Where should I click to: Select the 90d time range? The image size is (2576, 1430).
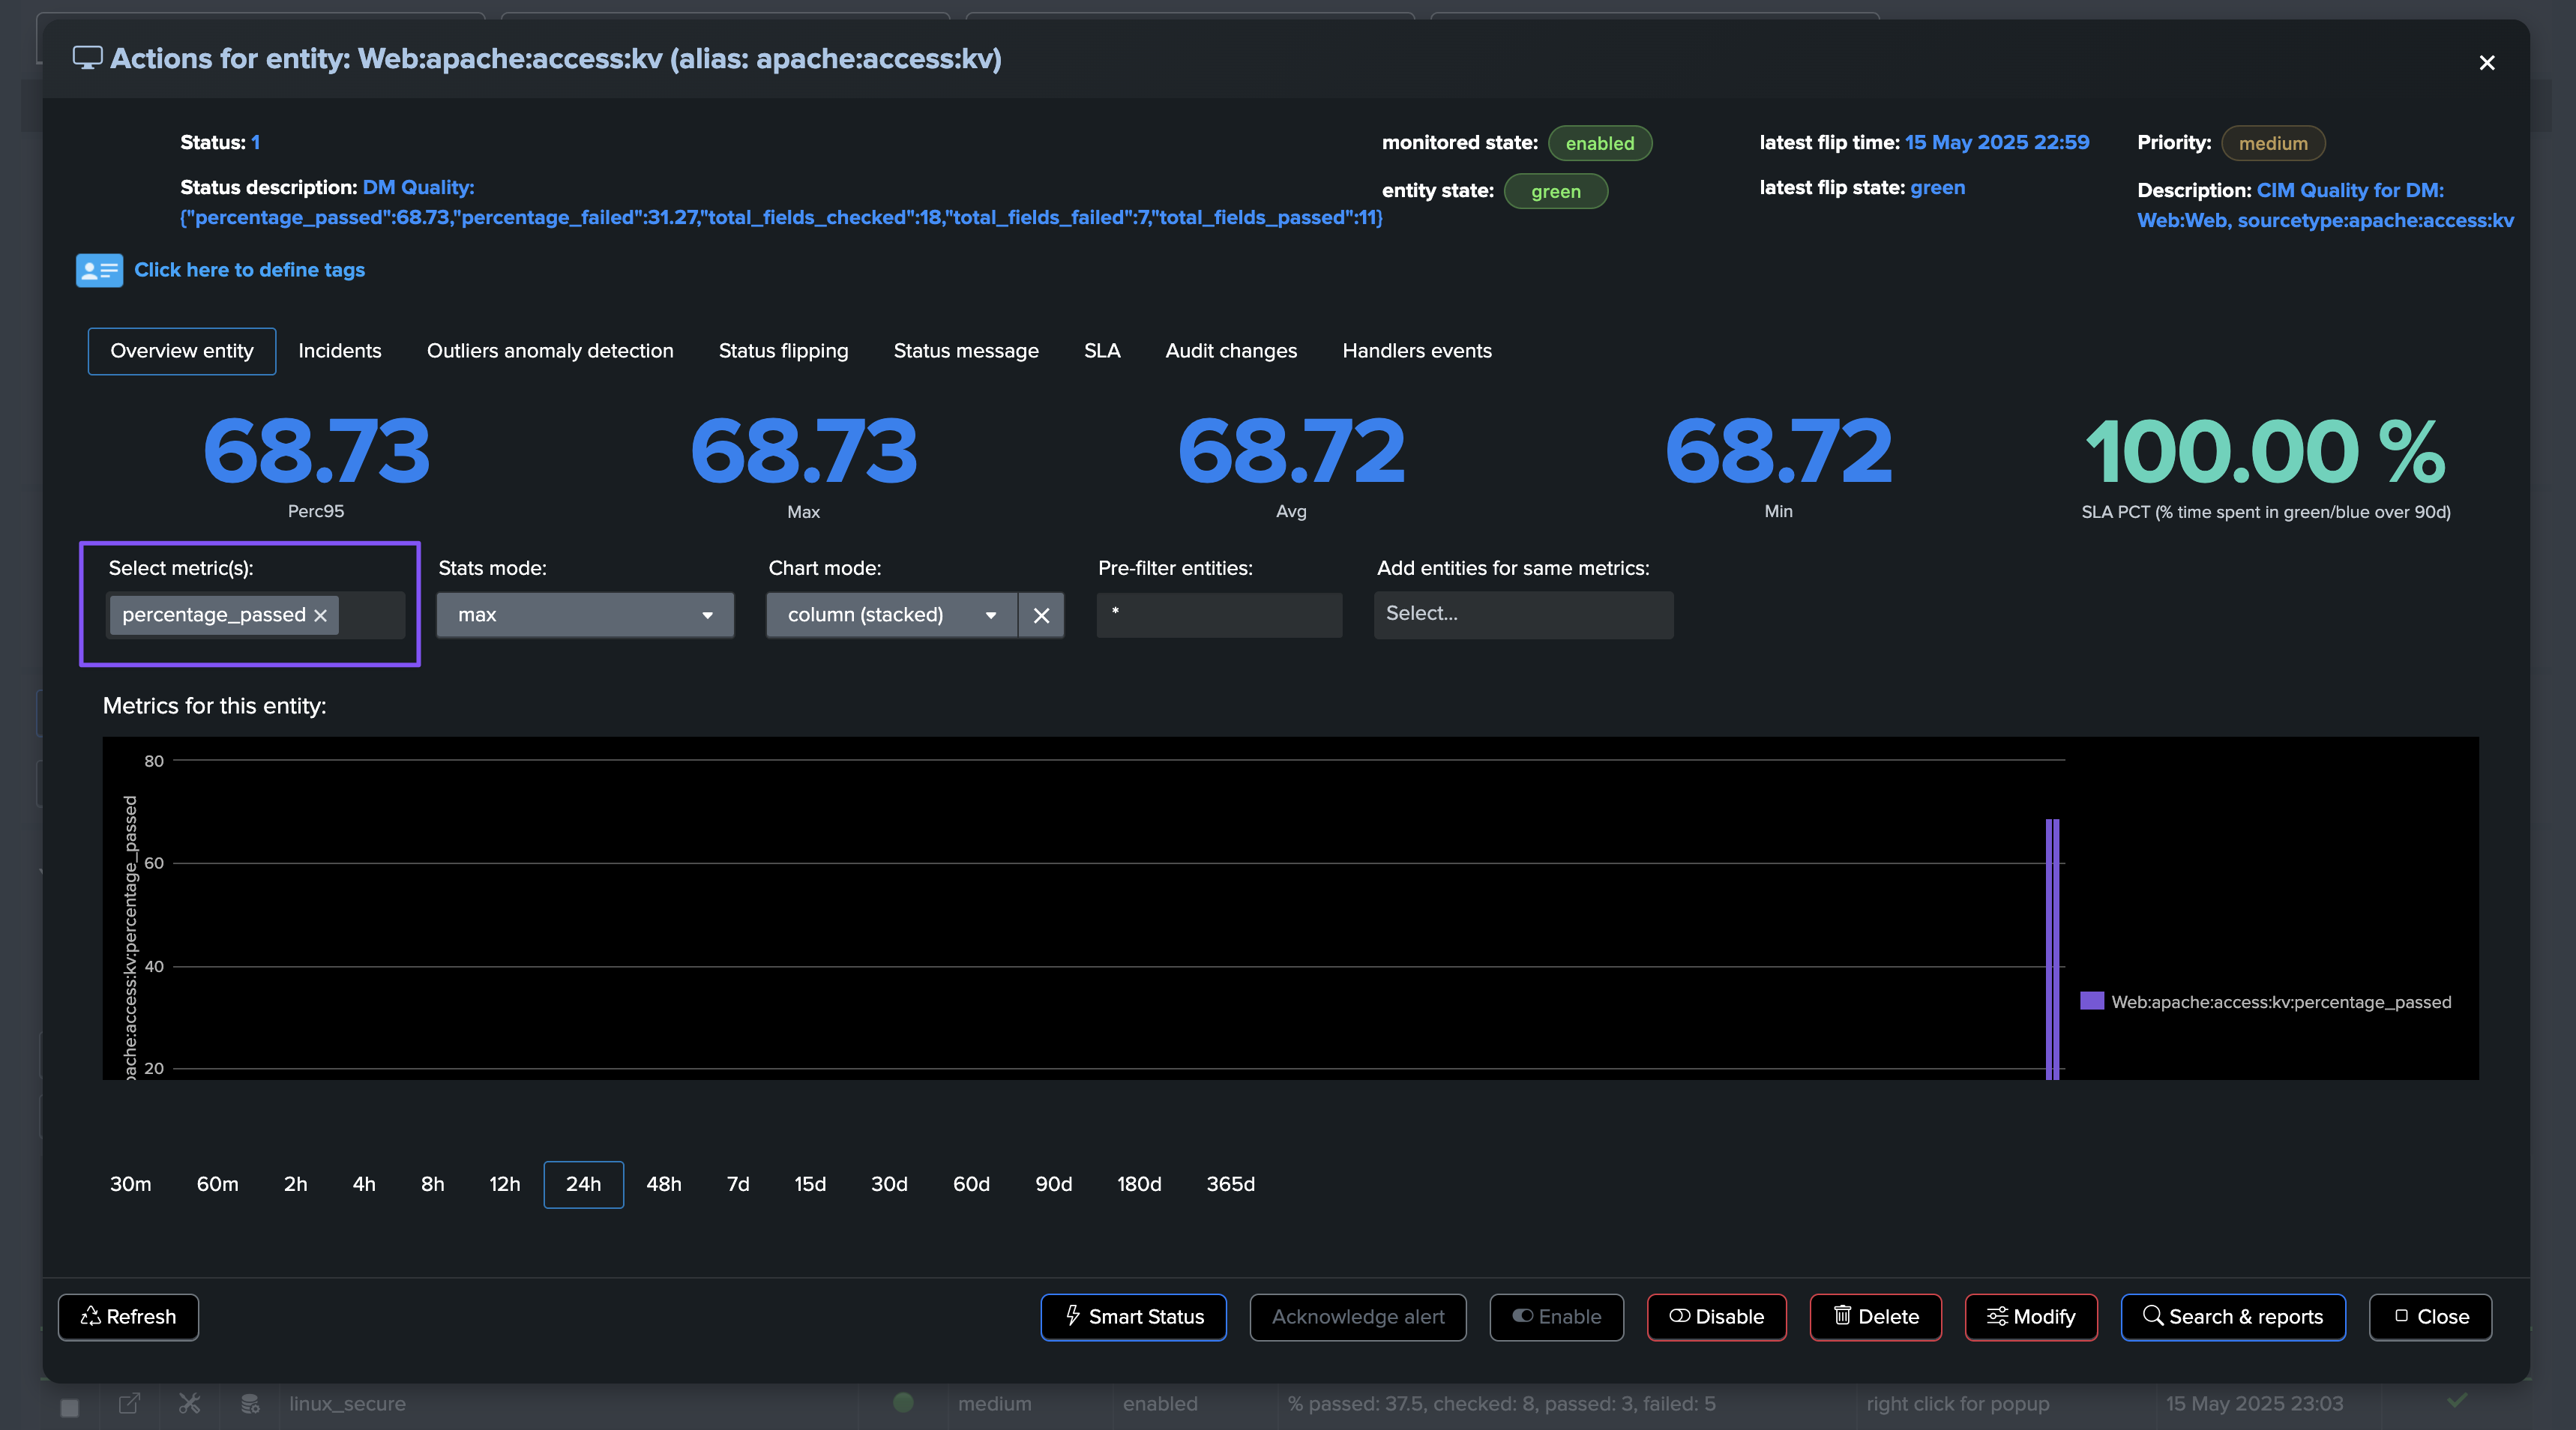[1053, 1184]
